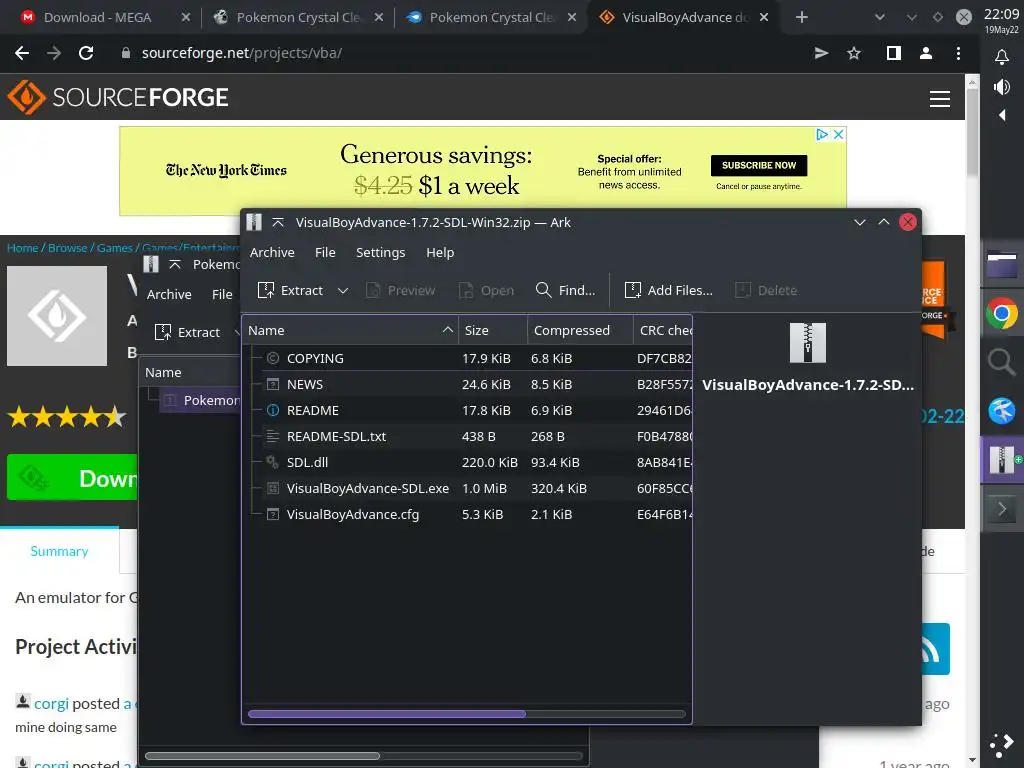Open the browser profile icon
The width and height of the screenshot is (1024, 768).
point(926,54)
